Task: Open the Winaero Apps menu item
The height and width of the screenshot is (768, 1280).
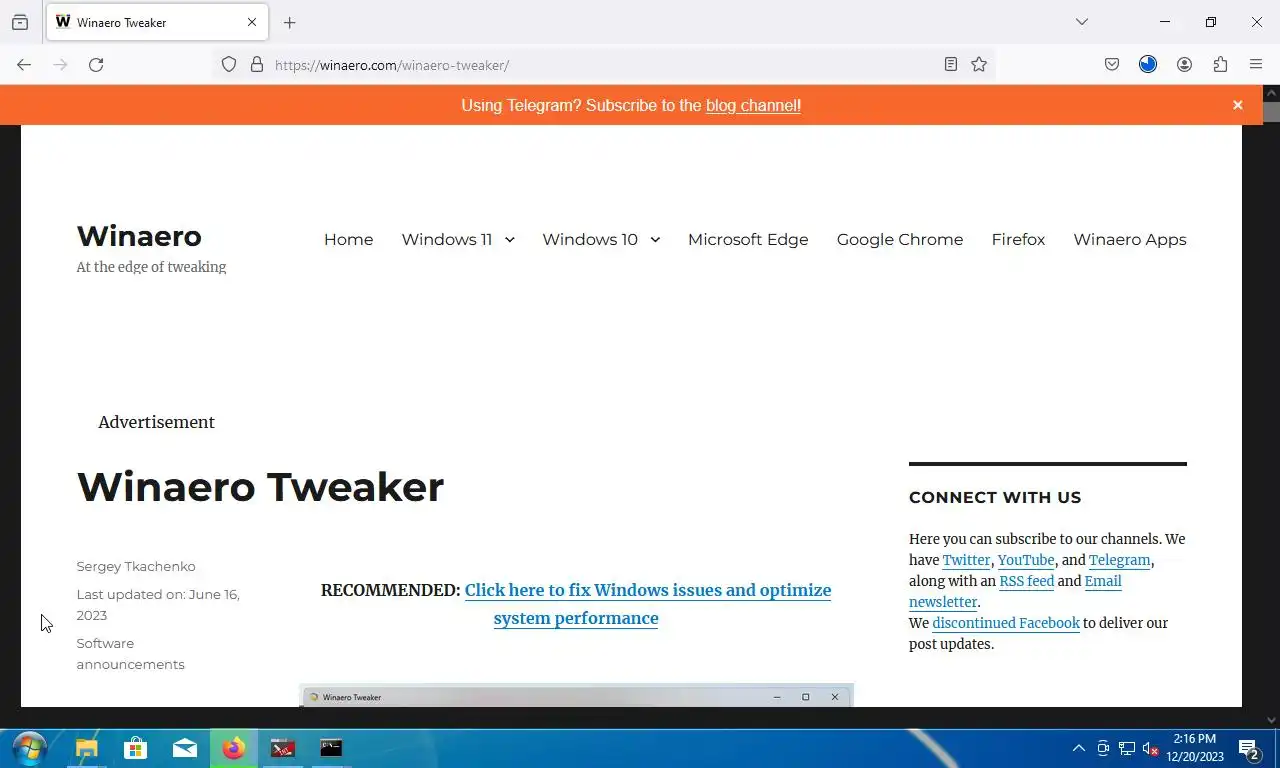Action: pos(1130,239)
